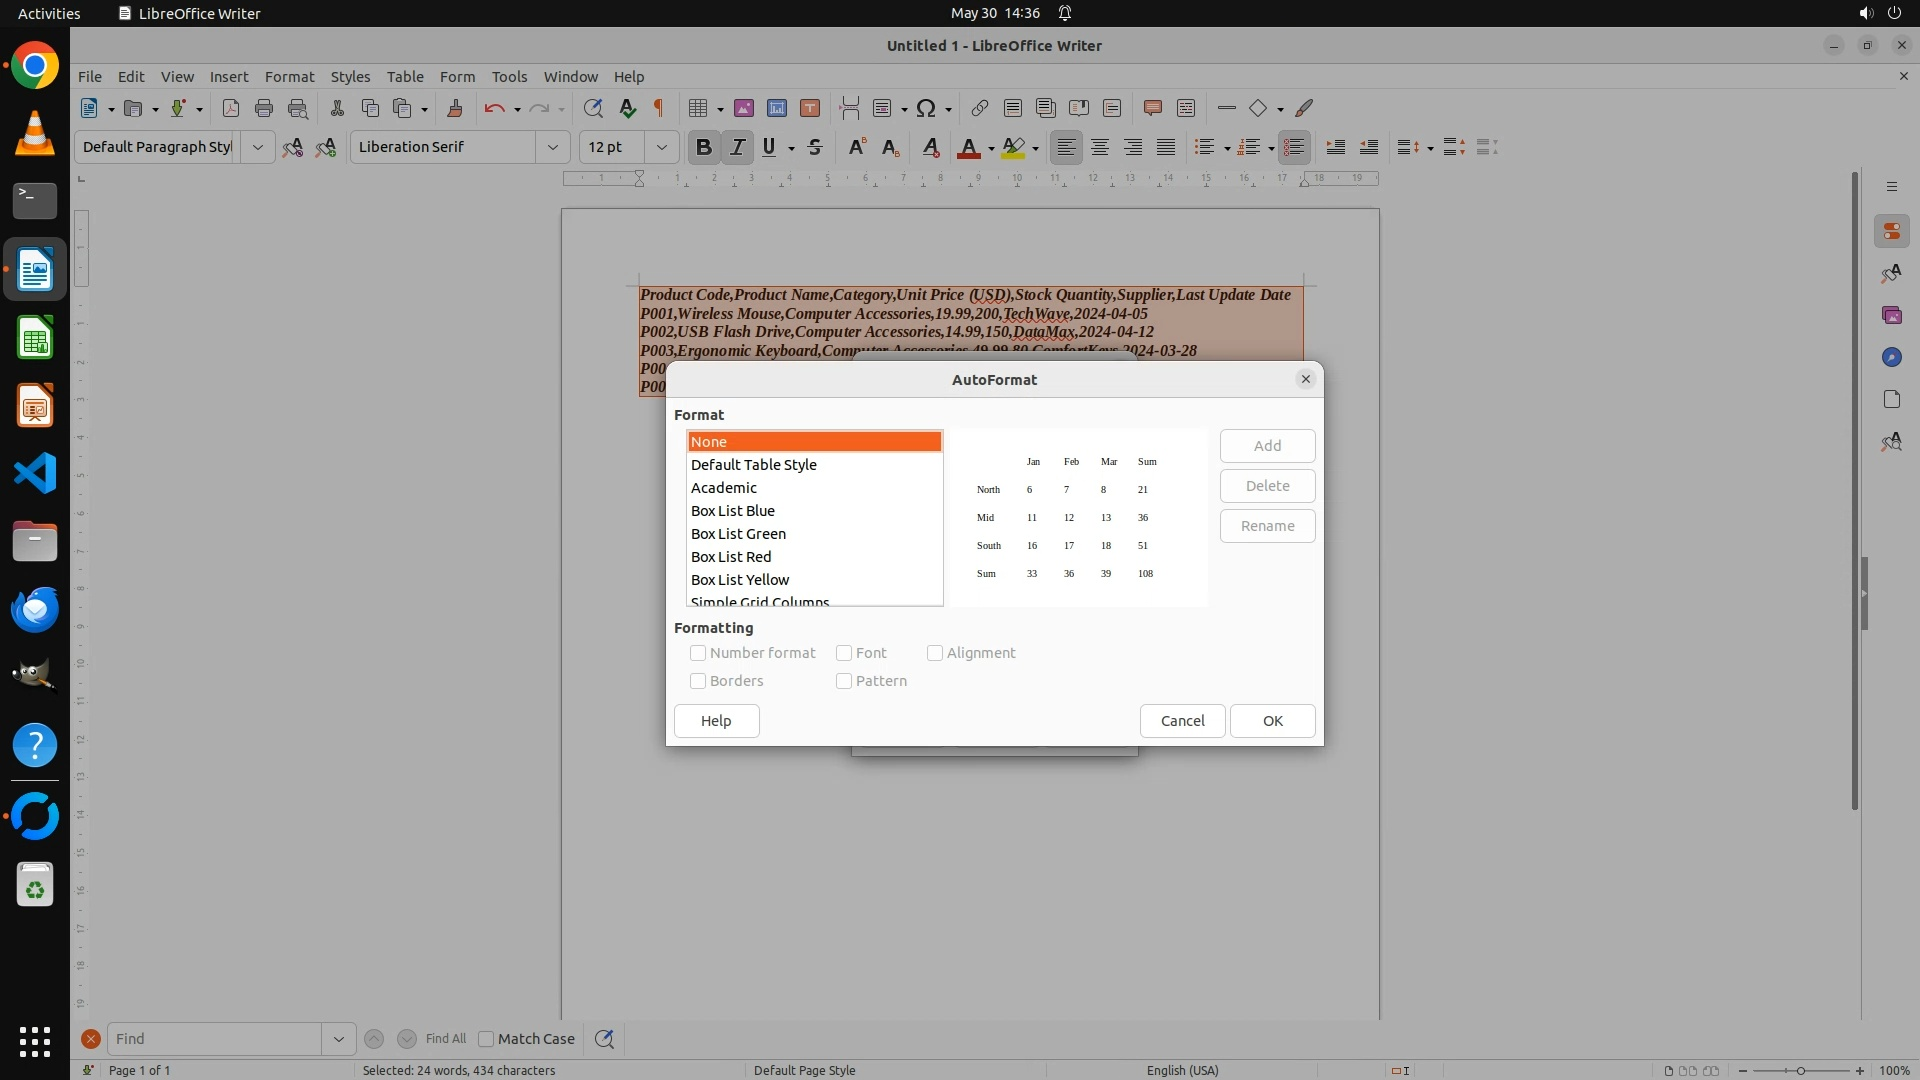Expand the font name dropdown
This screenshot has width=1920, height=1080.
point(552,147)
